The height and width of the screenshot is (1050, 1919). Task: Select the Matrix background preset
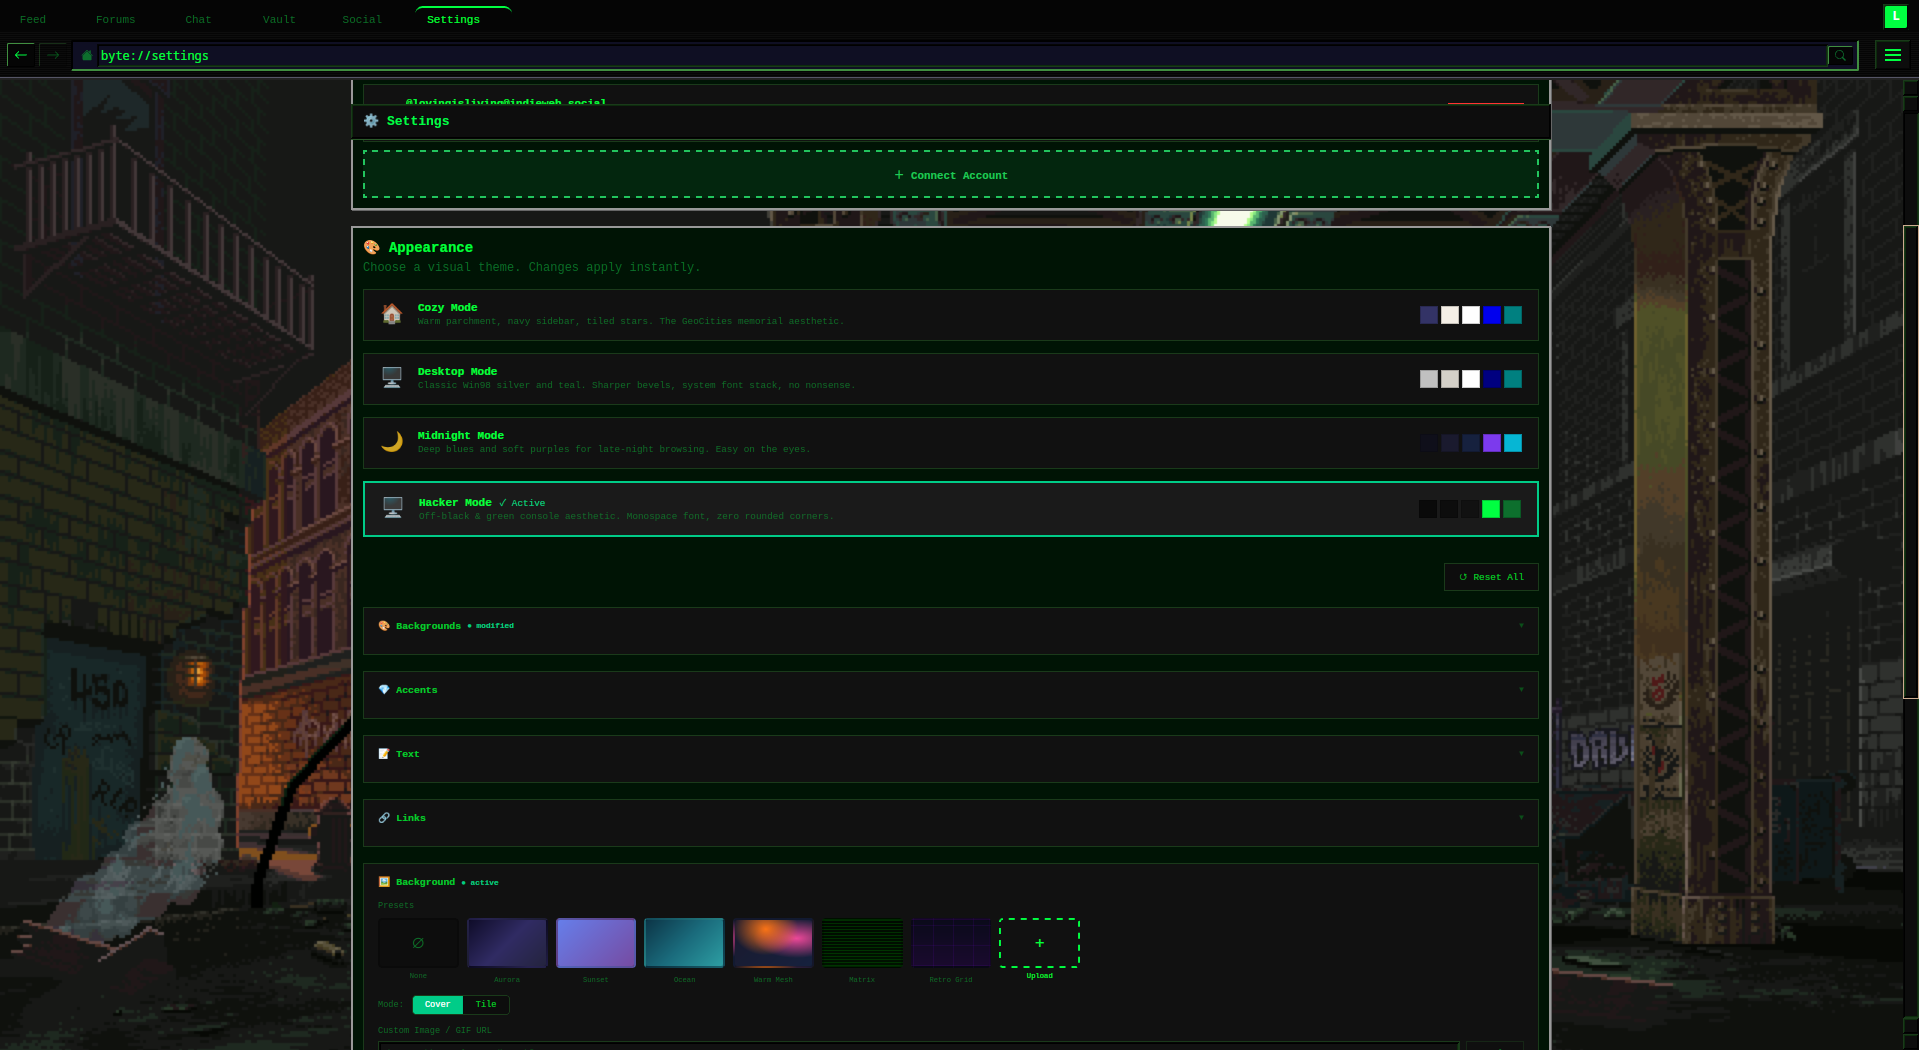click(x=861, y=942)
